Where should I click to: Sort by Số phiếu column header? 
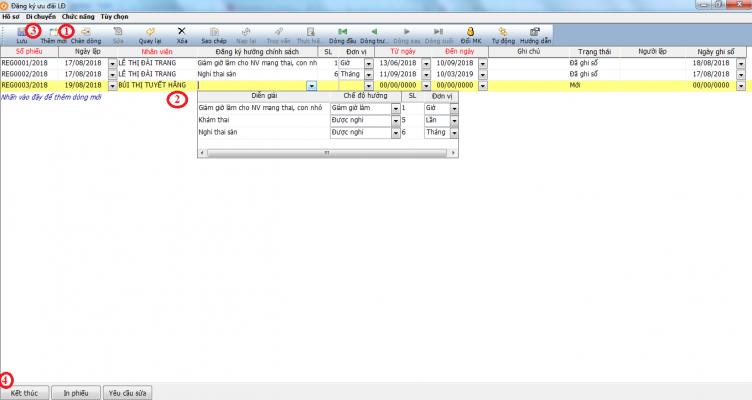point(29,51)
